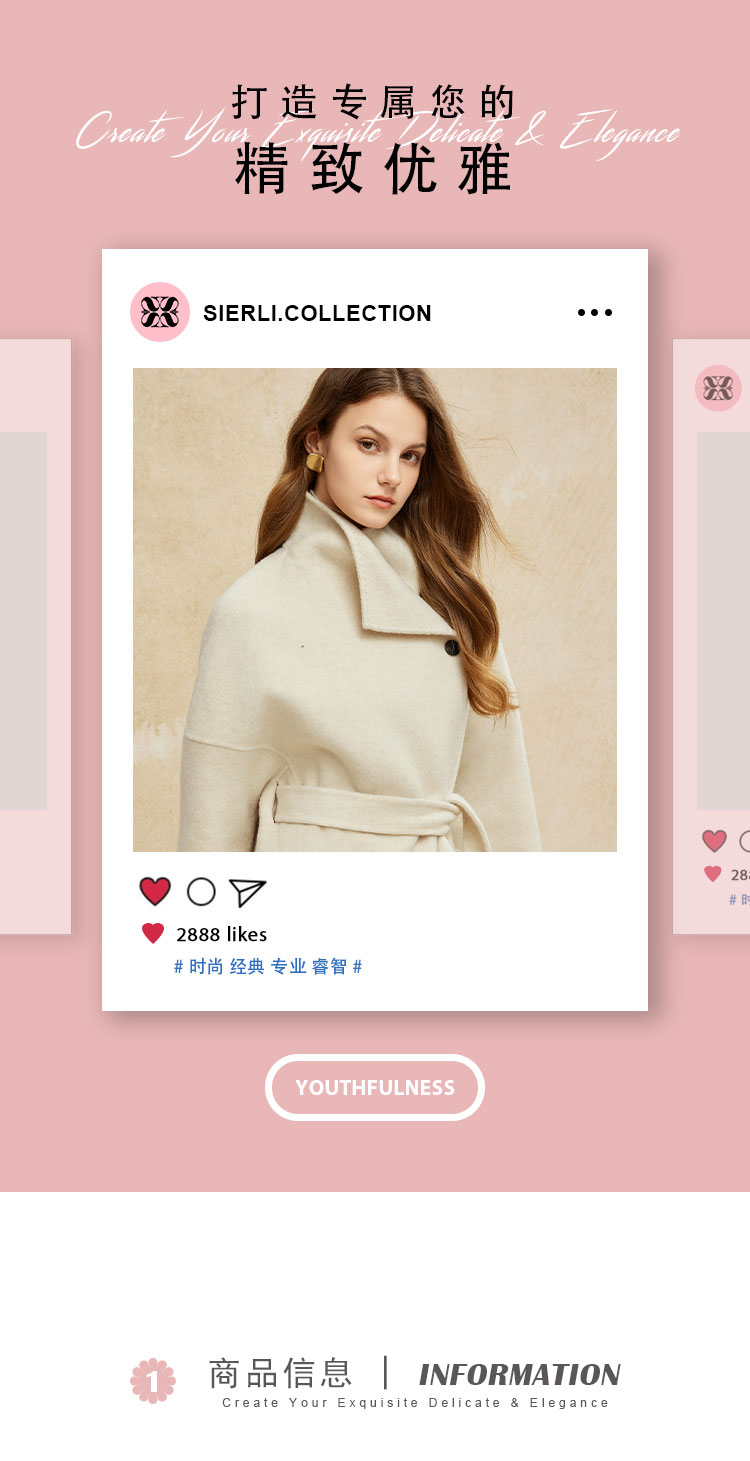Click the 精致优雅 headline text

[374, 169]
